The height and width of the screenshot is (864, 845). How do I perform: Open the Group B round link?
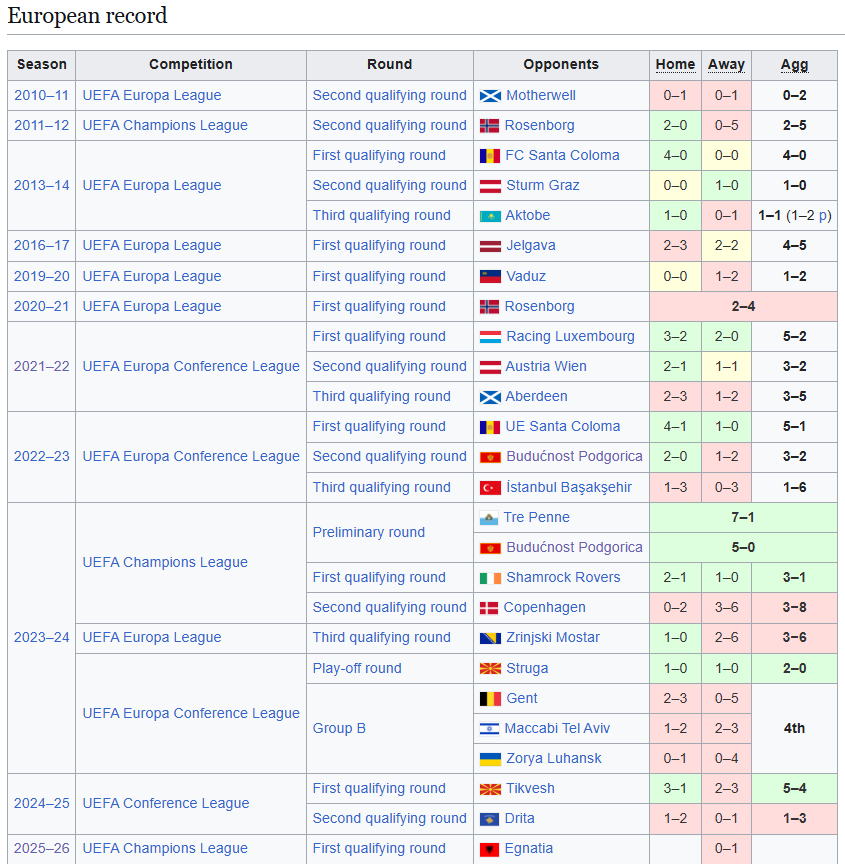[339, 728]
